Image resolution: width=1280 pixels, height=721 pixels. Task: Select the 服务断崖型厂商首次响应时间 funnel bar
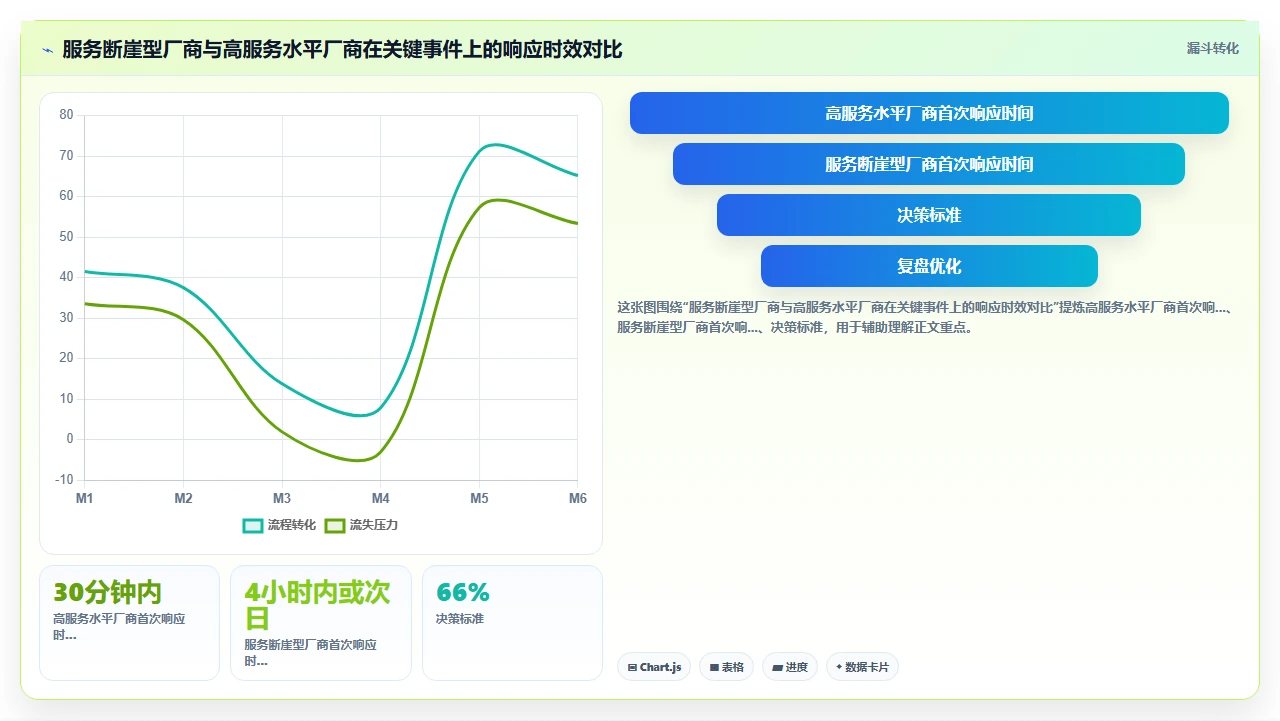coord(929,164)
